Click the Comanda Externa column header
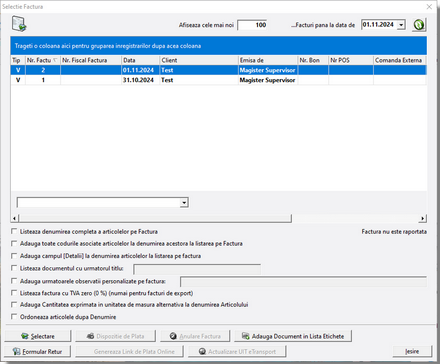Screen dimensions: 440x364 [x=400, y=60]
